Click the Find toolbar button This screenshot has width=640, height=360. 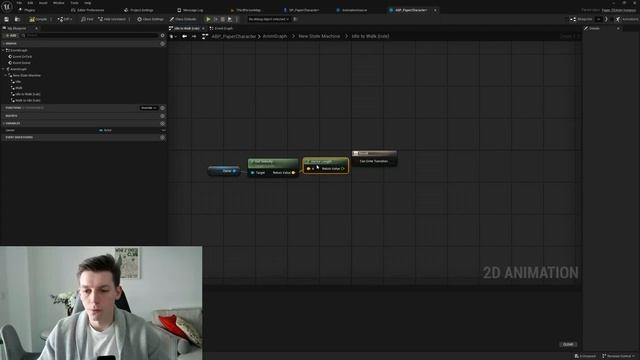click(x=87, y=19)
